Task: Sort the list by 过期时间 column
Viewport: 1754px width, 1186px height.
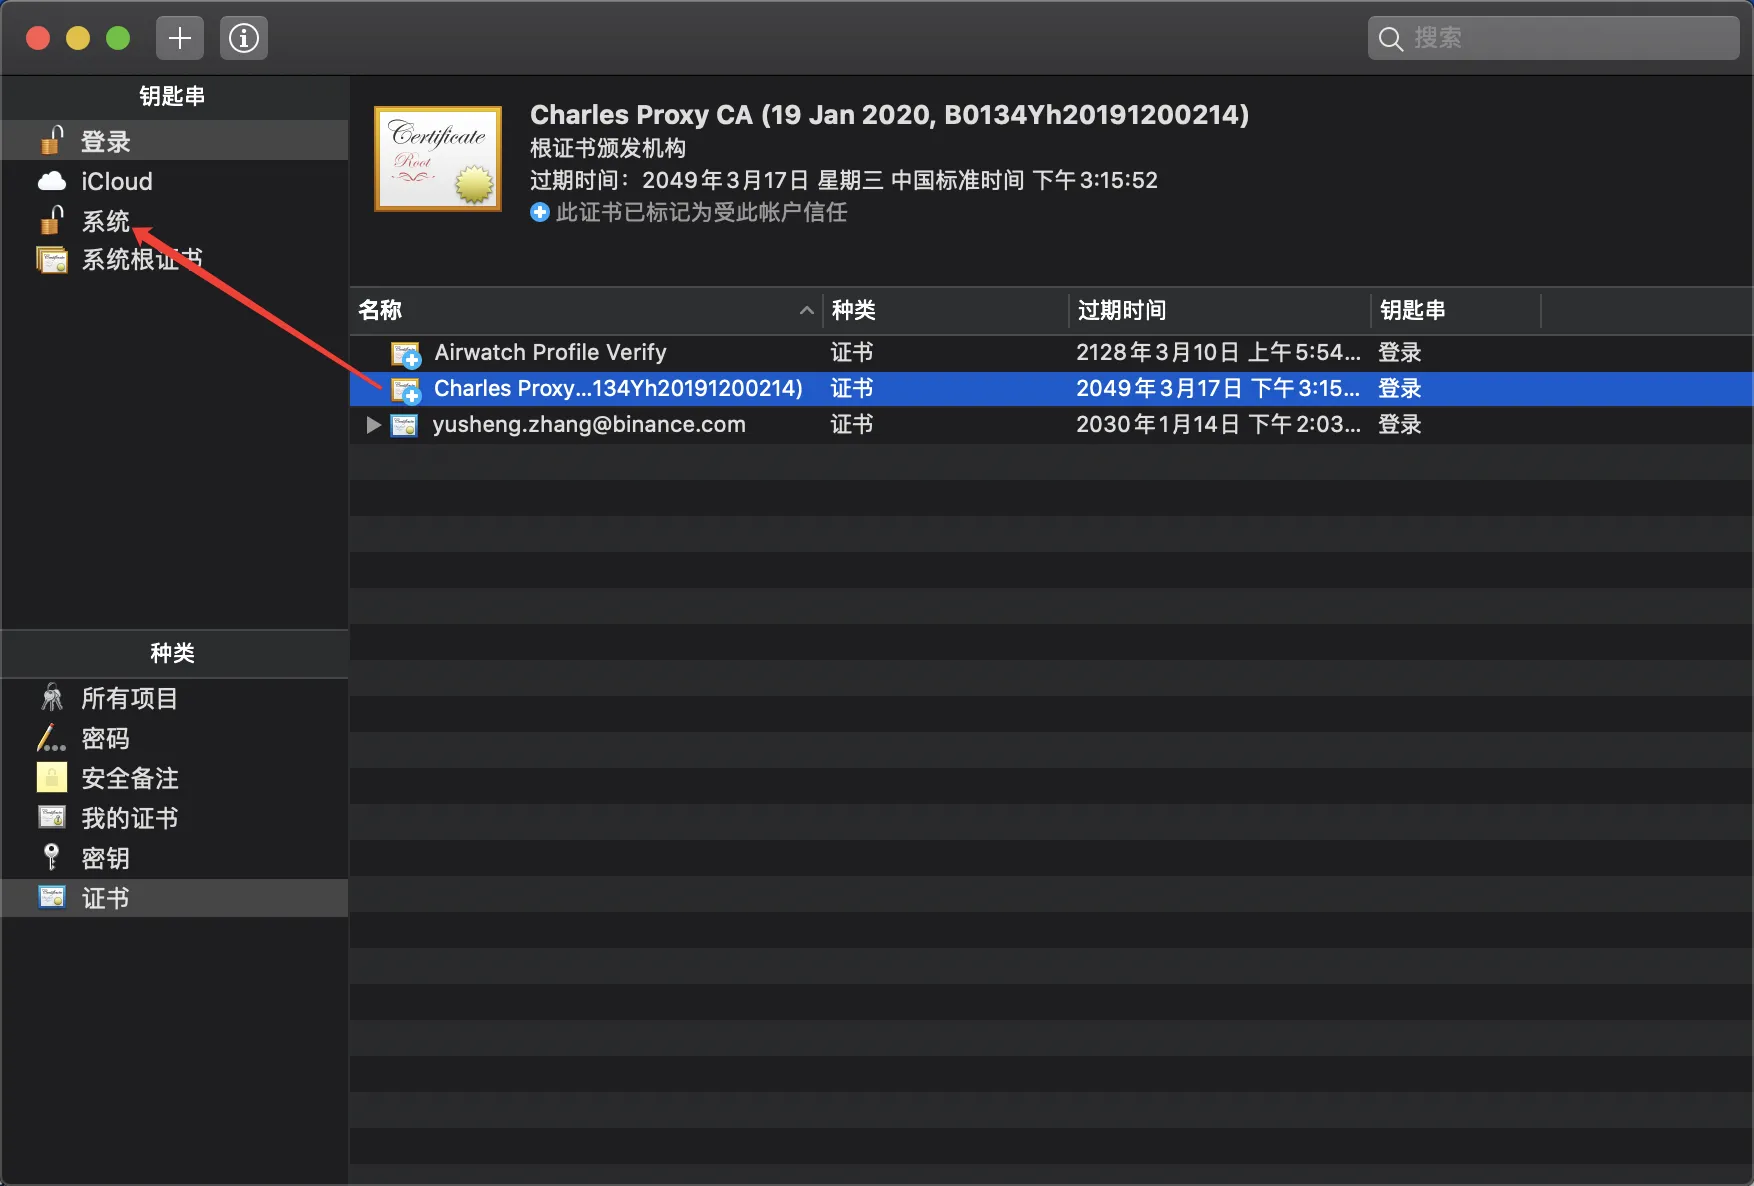Action: pyautogui.click(x=1219, y=311)
